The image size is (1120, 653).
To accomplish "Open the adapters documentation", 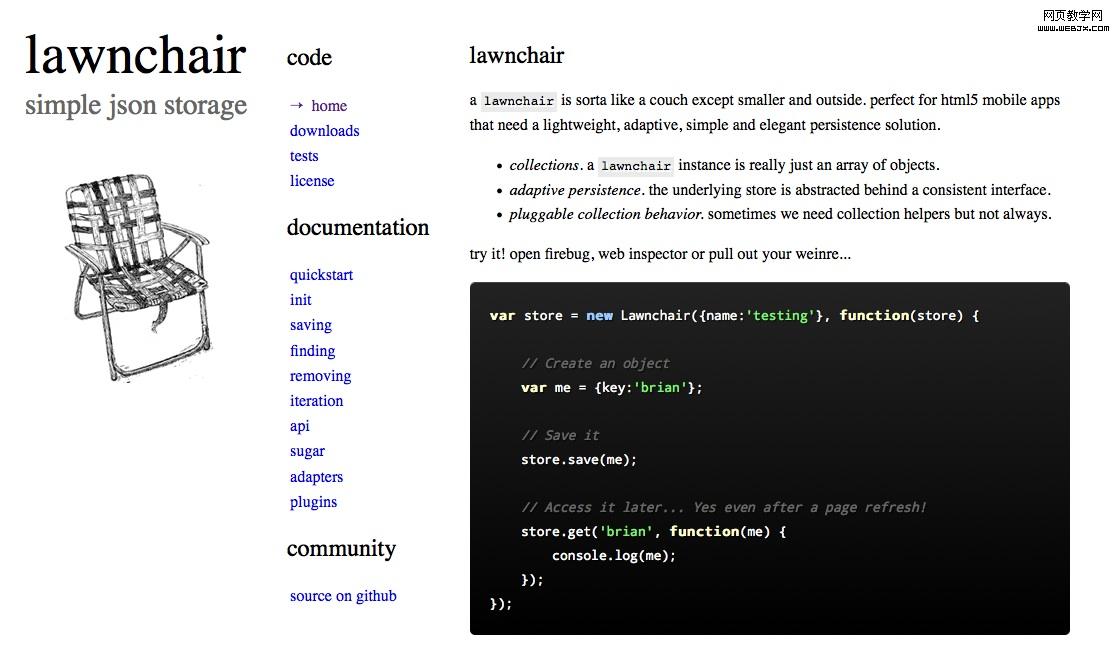I will coord(316,477).
